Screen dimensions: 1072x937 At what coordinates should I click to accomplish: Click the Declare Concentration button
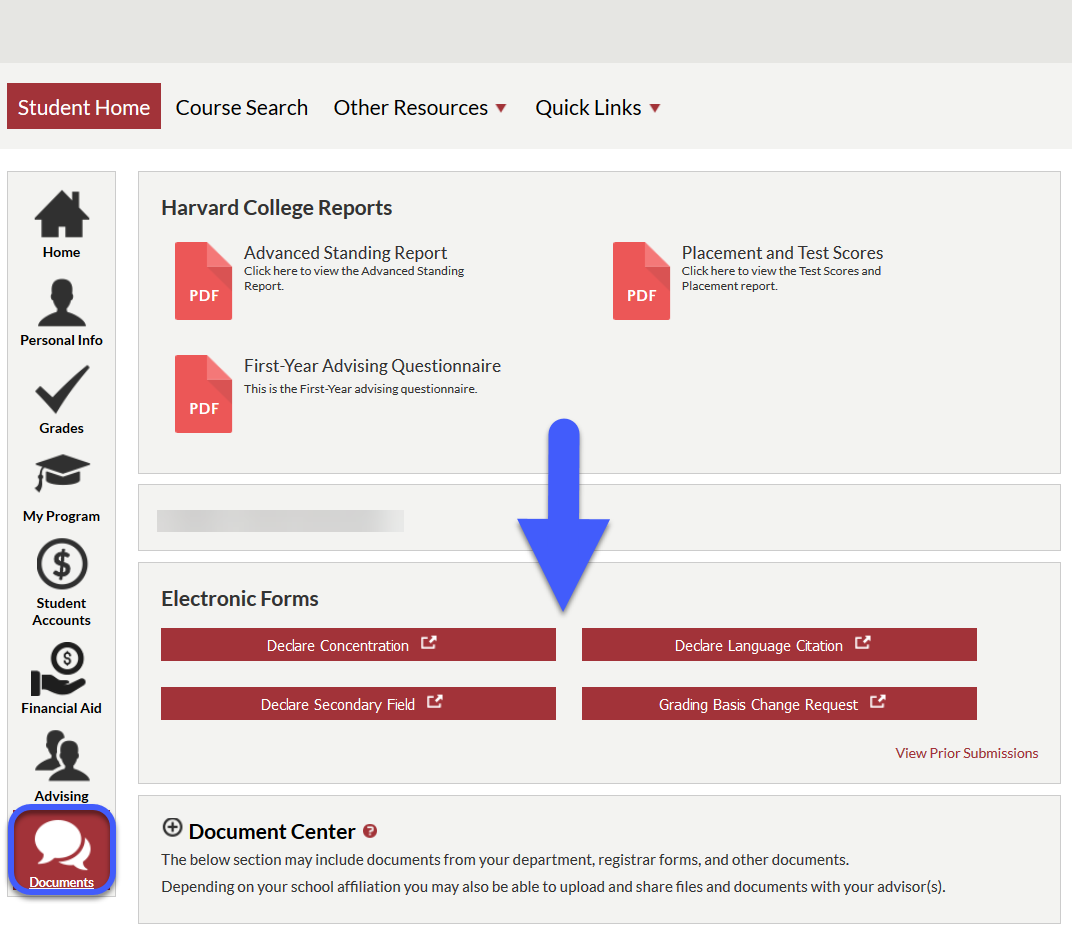click(358, 645)
